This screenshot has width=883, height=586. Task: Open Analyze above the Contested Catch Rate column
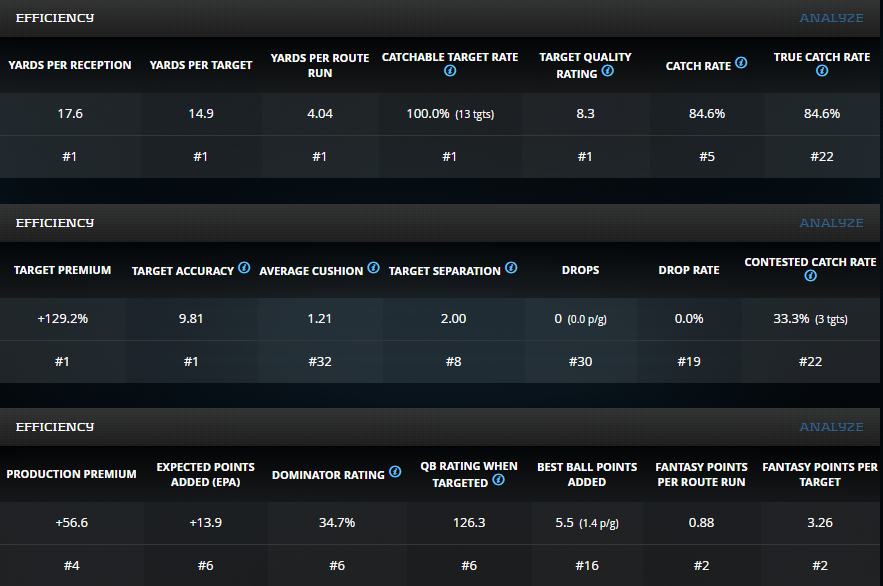pos(830,223)
